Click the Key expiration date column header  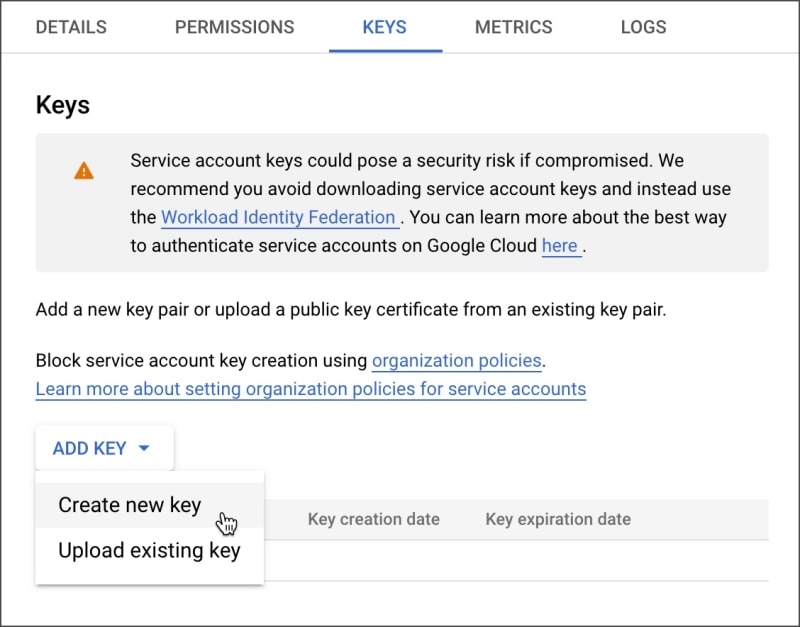pyautogui.click(x=557, y=519)
